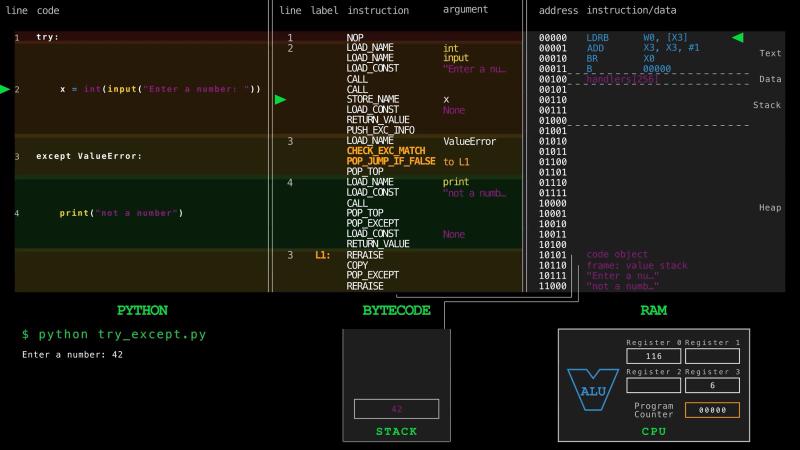Click the 'frame: value stack' heap entry
800x450 pixels.
pyautogui.click(x=637, y=265)
